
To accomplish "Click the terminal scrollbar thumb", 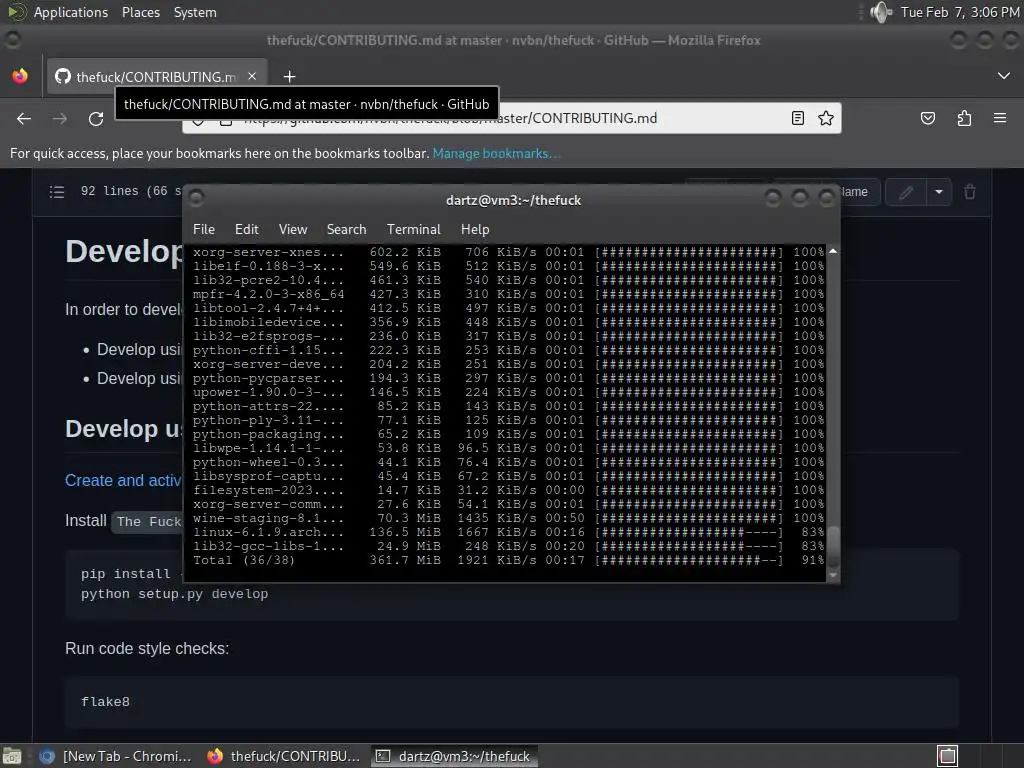I will [x=833, y=547].
